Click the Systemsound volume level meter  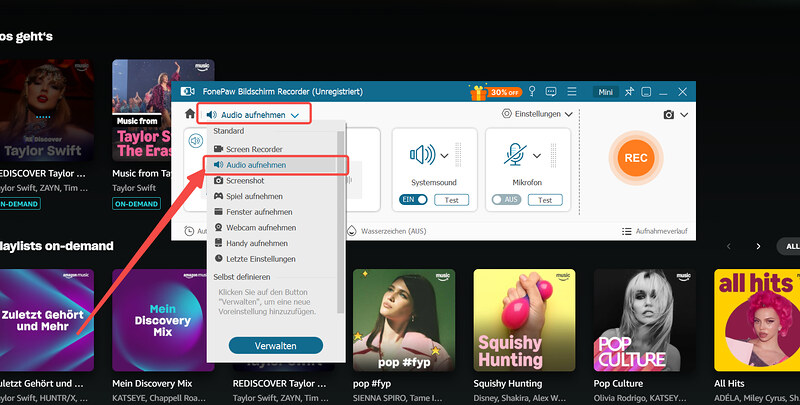click(458, 155)
